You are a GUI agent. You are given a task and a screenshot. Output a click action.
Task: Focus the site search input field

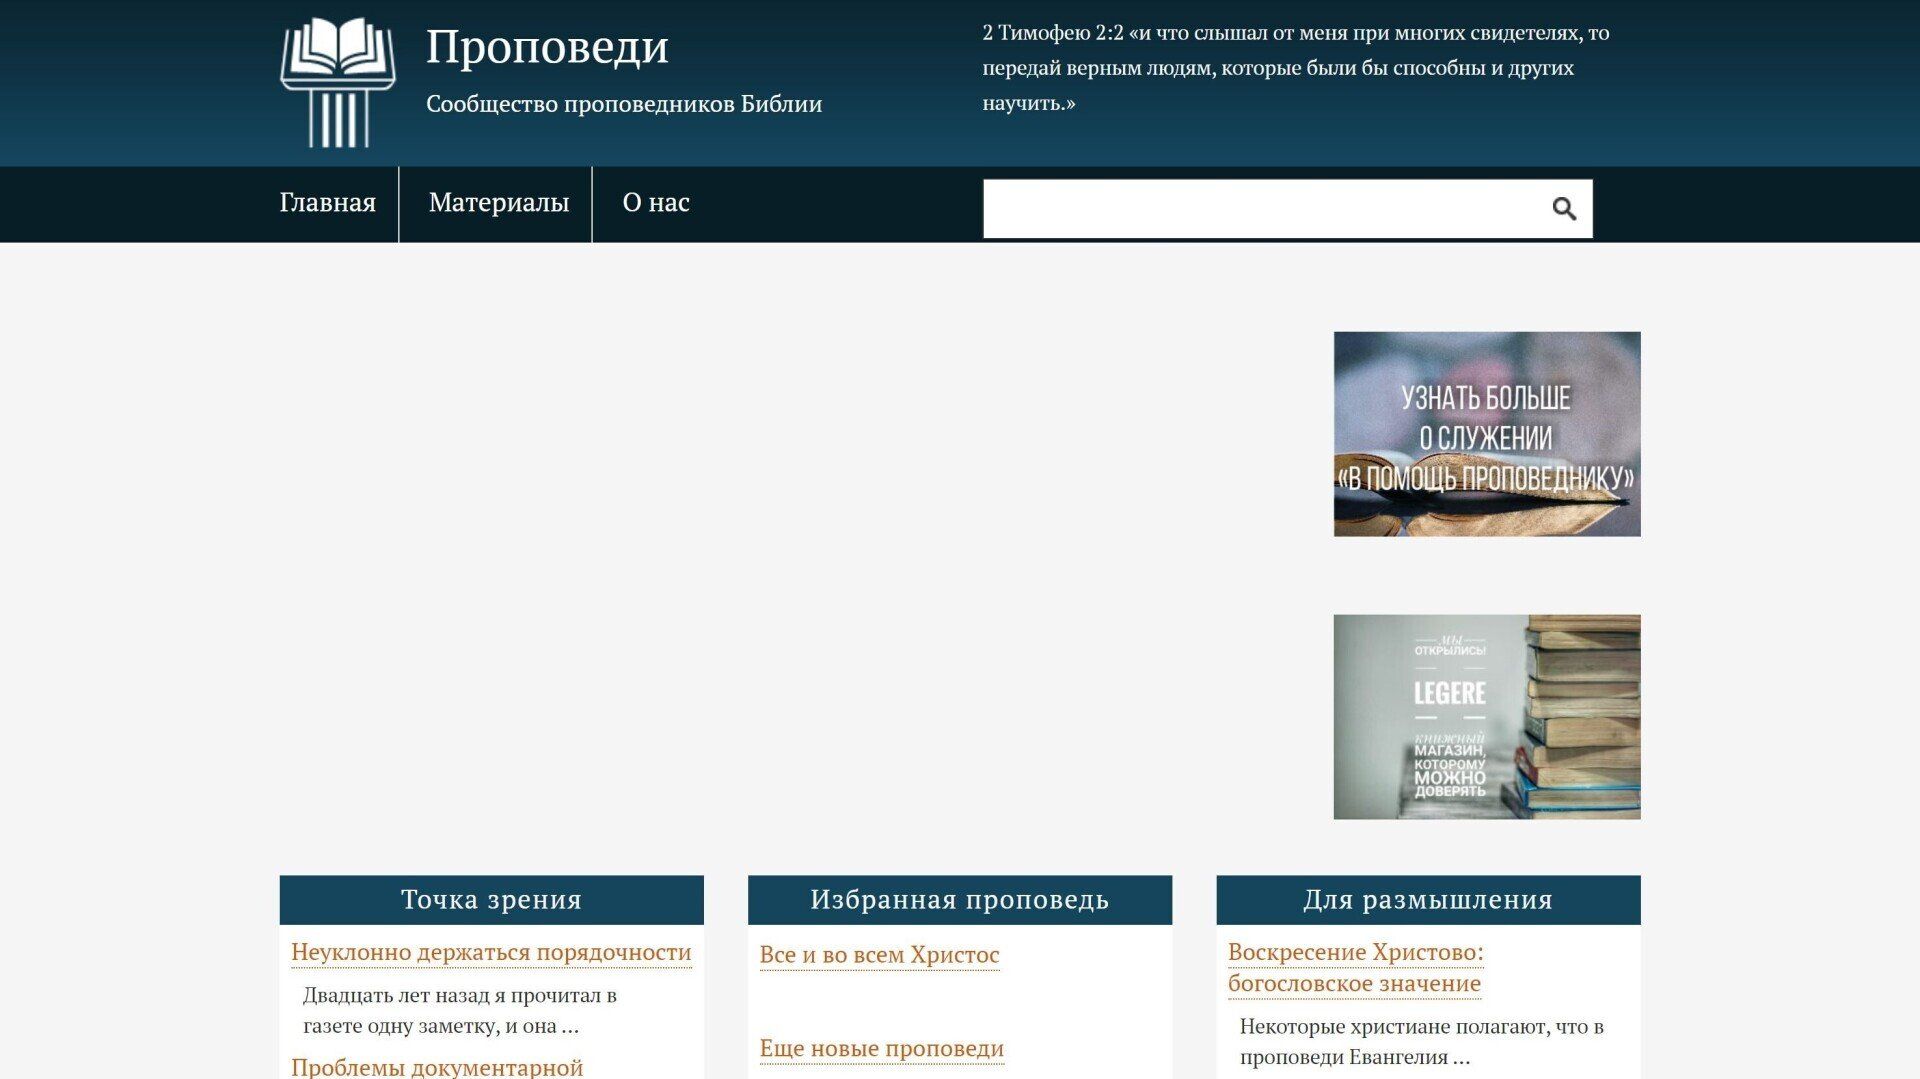coord(1287,209)
